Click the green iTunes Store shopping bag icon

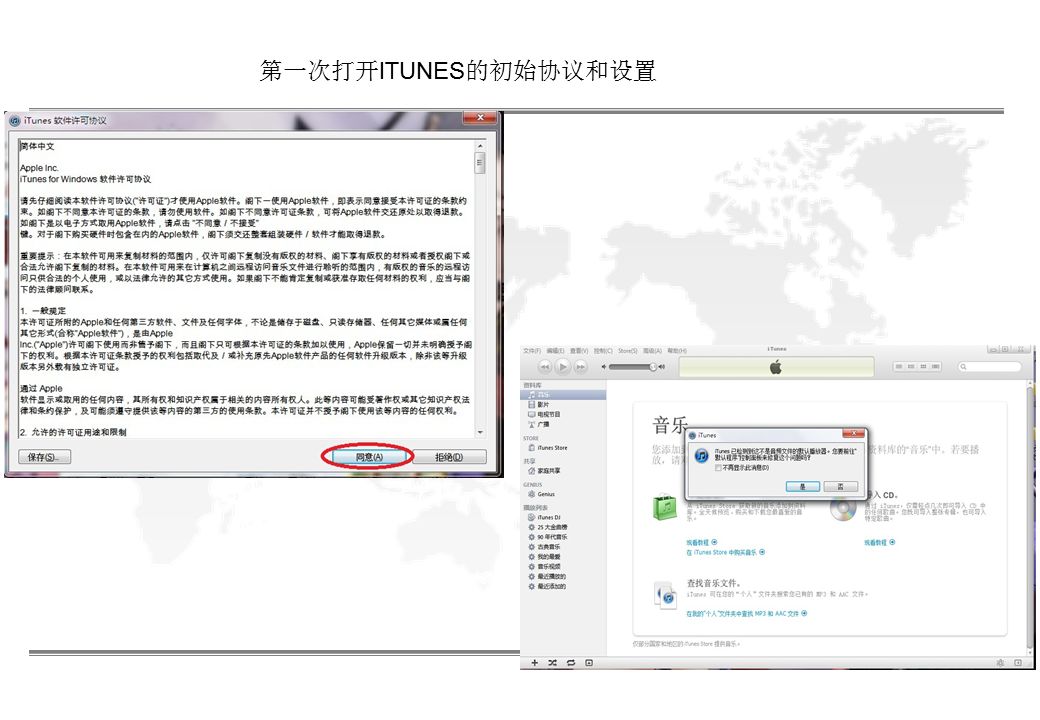tap(665, 507)
